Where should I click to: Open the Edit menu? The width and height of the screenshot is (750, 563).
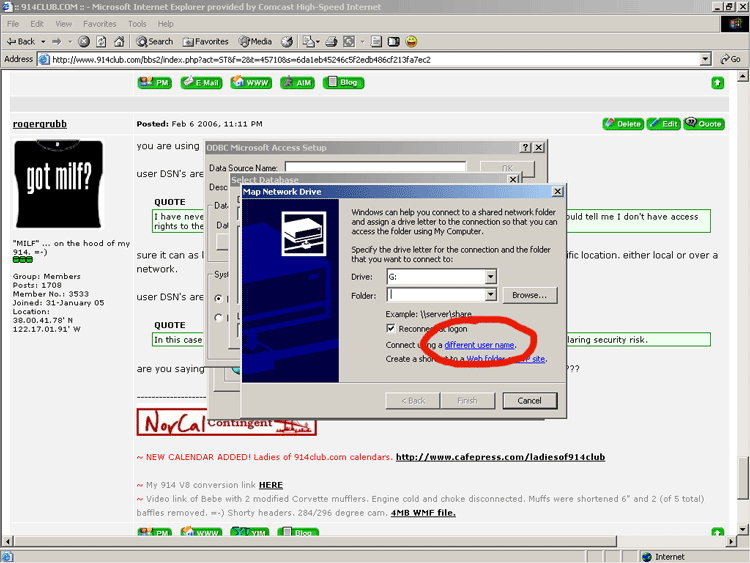tap(37, 24)
